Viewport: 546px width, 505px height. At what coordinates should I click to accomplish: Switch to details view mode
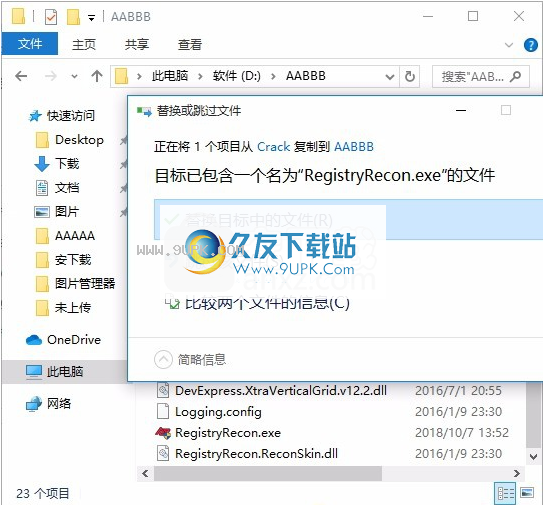coord(505,493)
